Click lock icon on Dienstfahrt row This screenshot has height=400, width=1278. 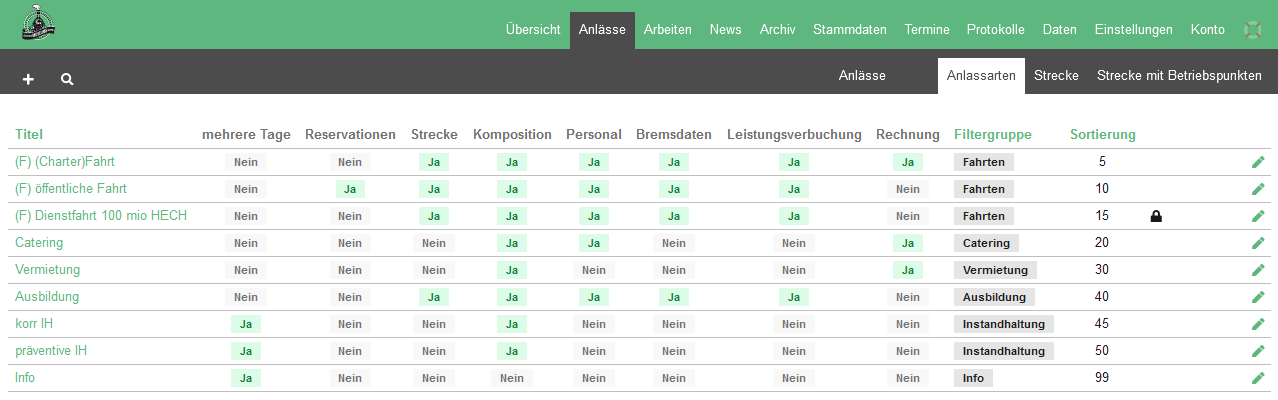(x=1156, y=216)
